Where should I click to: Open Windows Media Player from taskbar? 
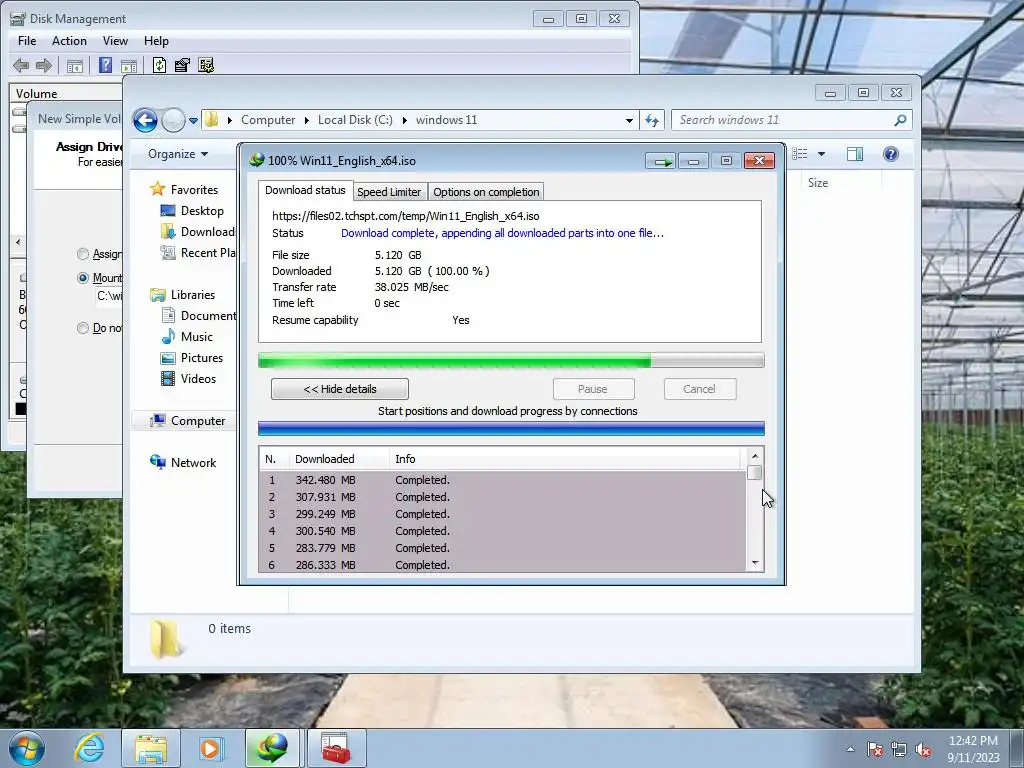click(210, 748)
